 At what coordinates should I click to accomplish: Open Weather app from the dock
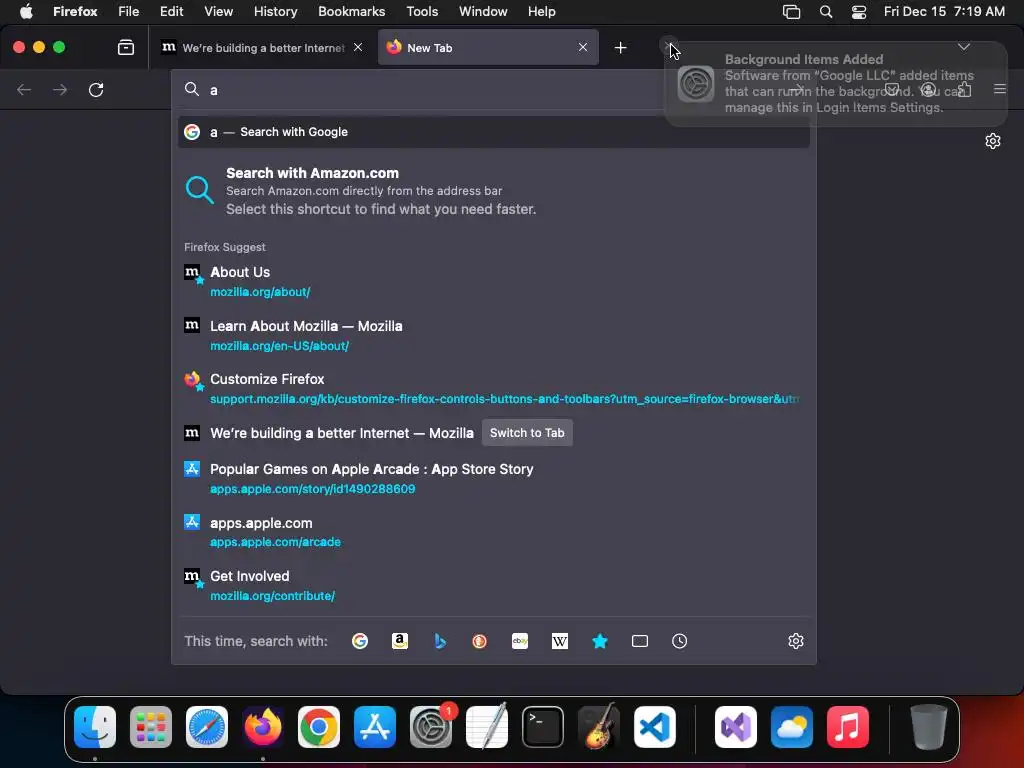[x=792, y=727]
